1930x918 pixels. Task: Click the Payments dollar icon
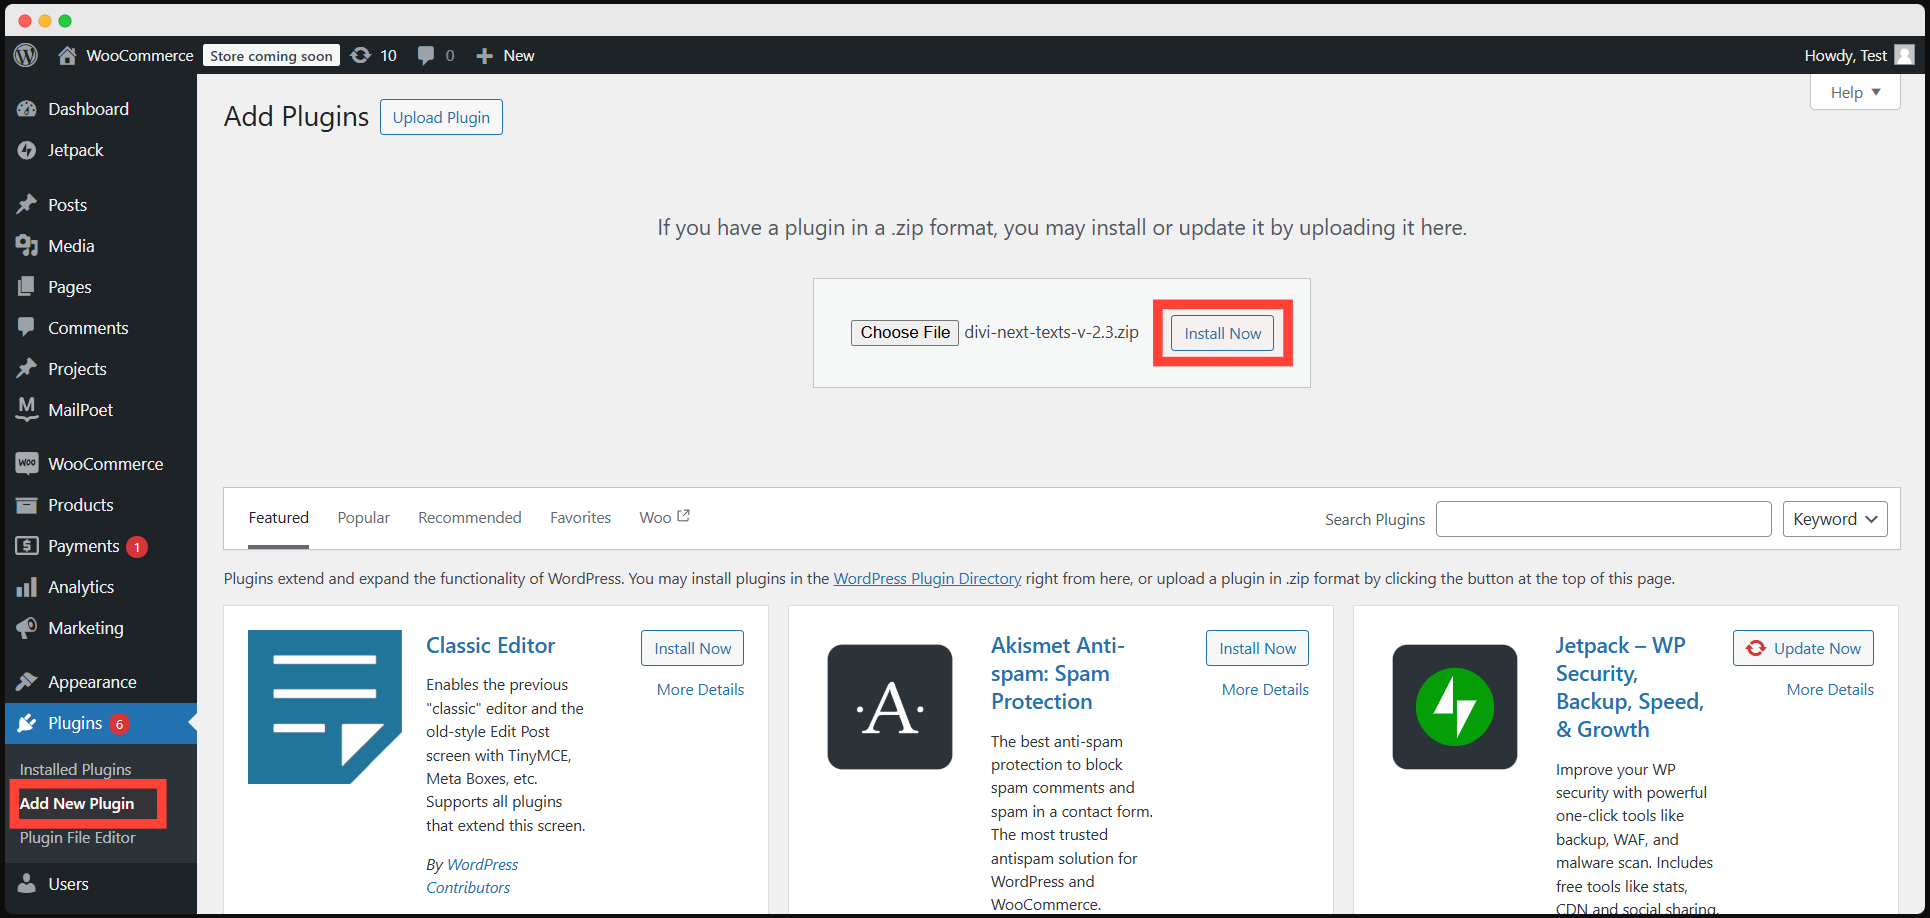tap(27, 546)
